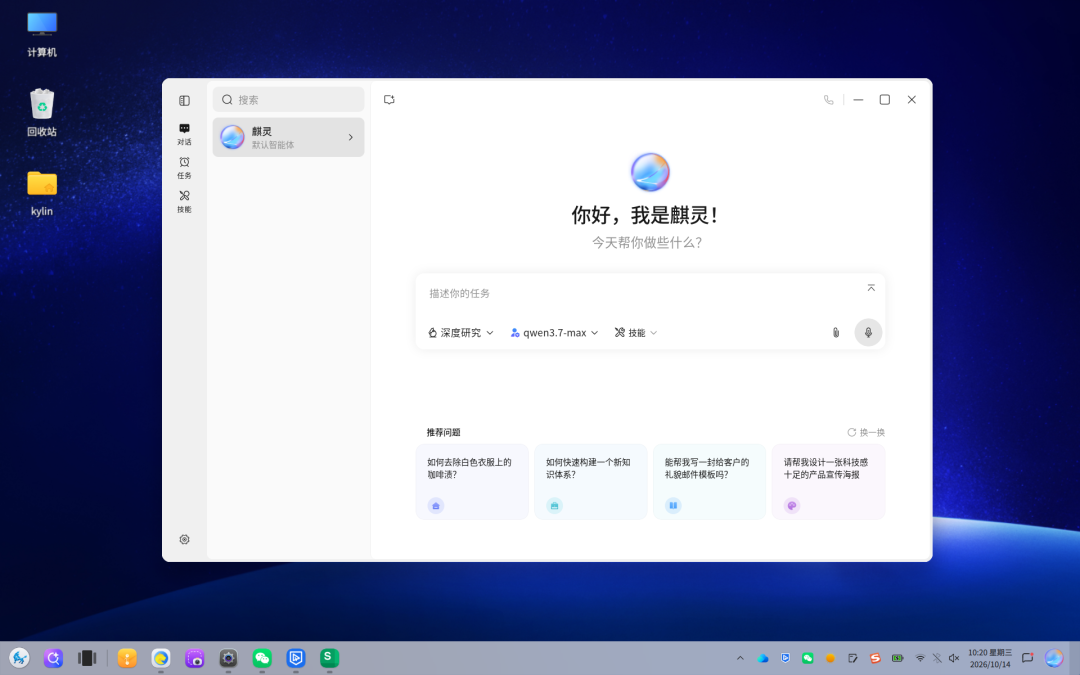The width and height of the screenshot is (1080, 675).
Task: Expand the input box with the top-right arrow icon
Action: point(871,288)
